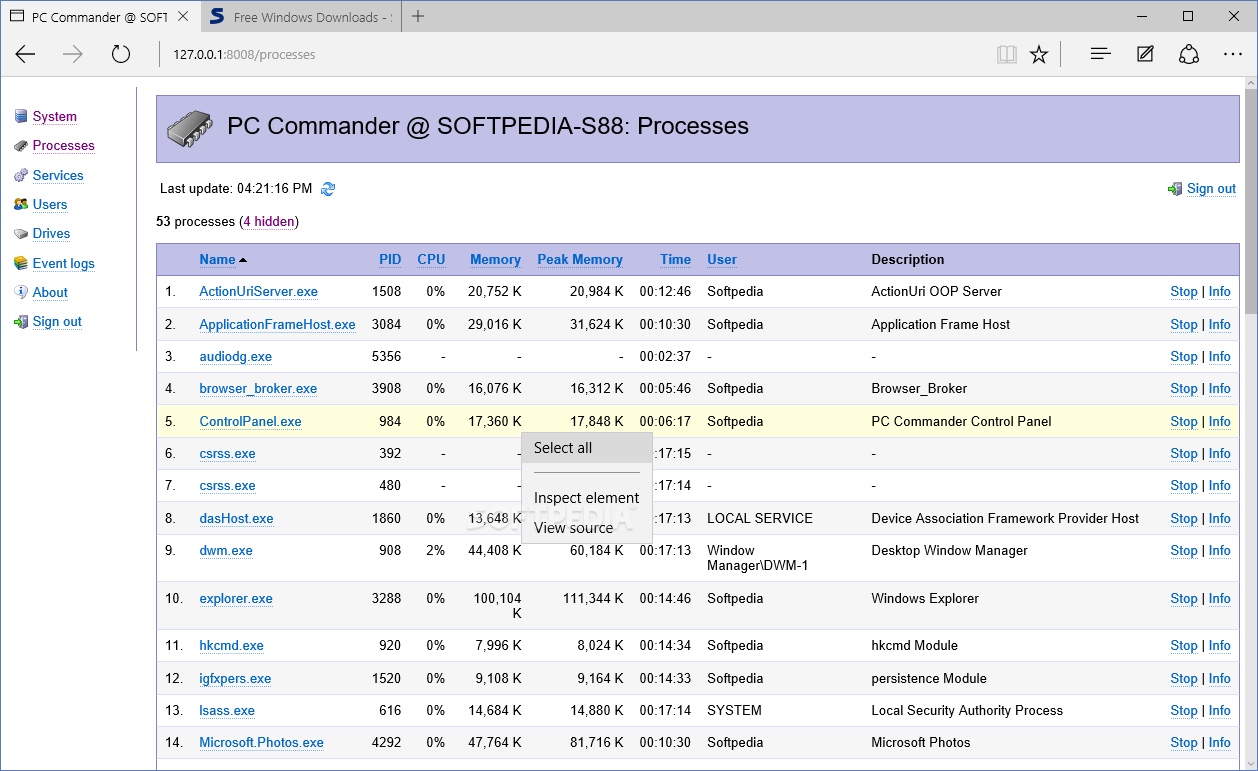Reload the page with the refresh button
Viewport: 1258px width, 771px height.
point(121,54)
